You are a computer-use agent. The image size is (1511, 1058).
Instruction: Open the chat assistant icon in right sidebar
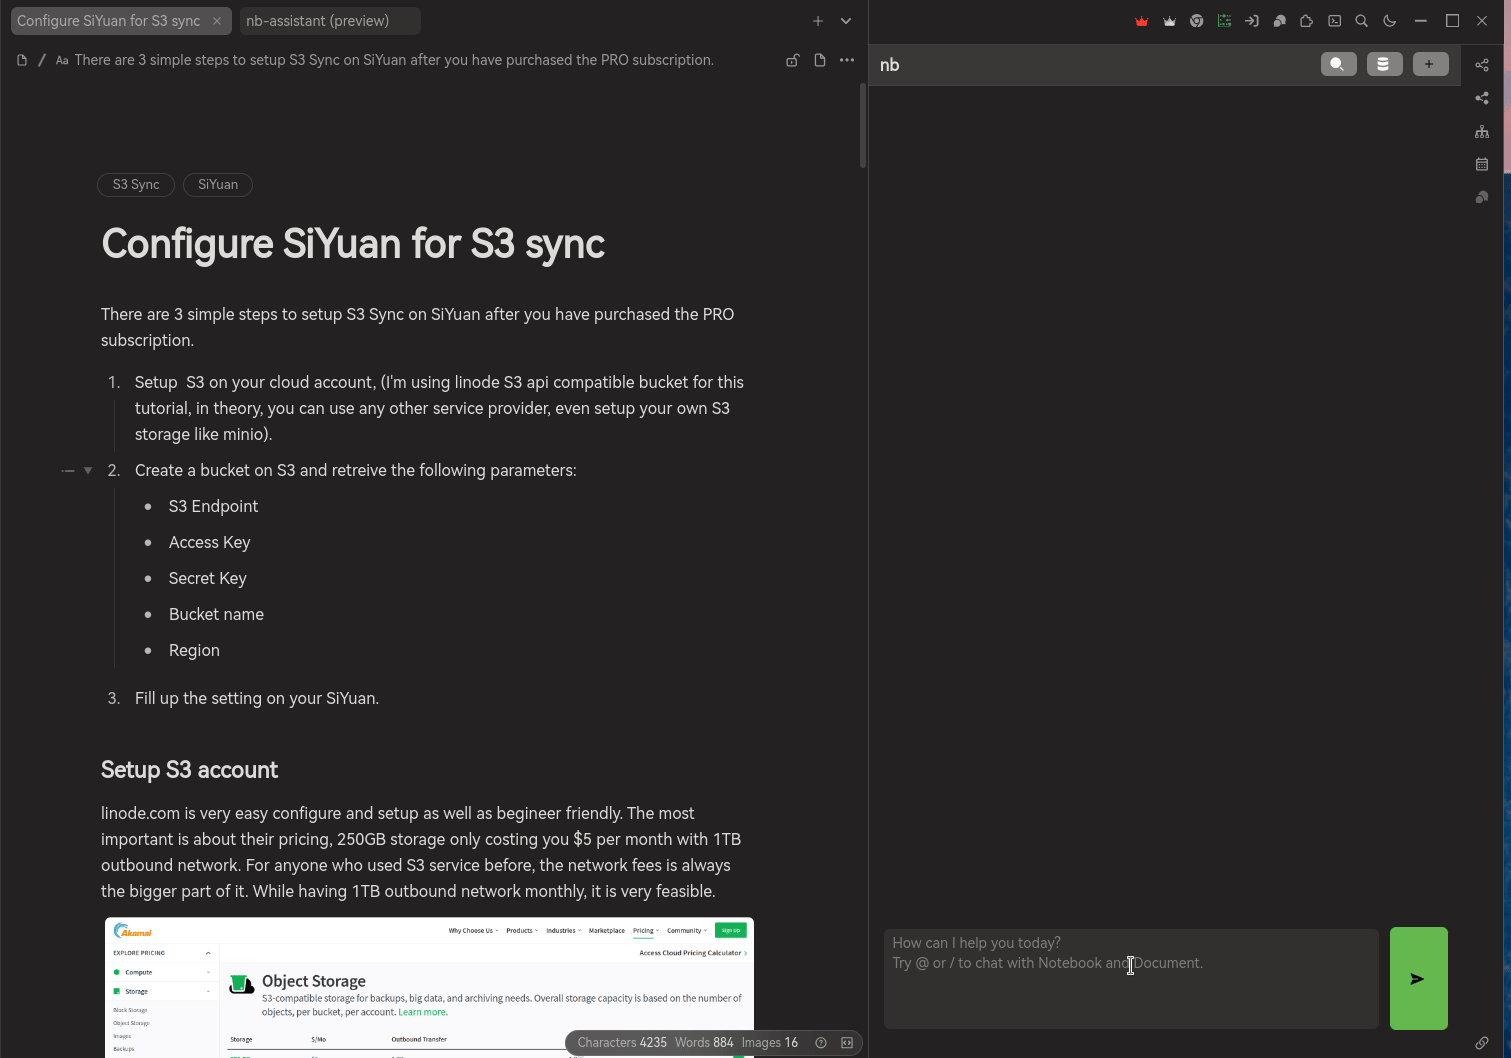point(1482,197)
